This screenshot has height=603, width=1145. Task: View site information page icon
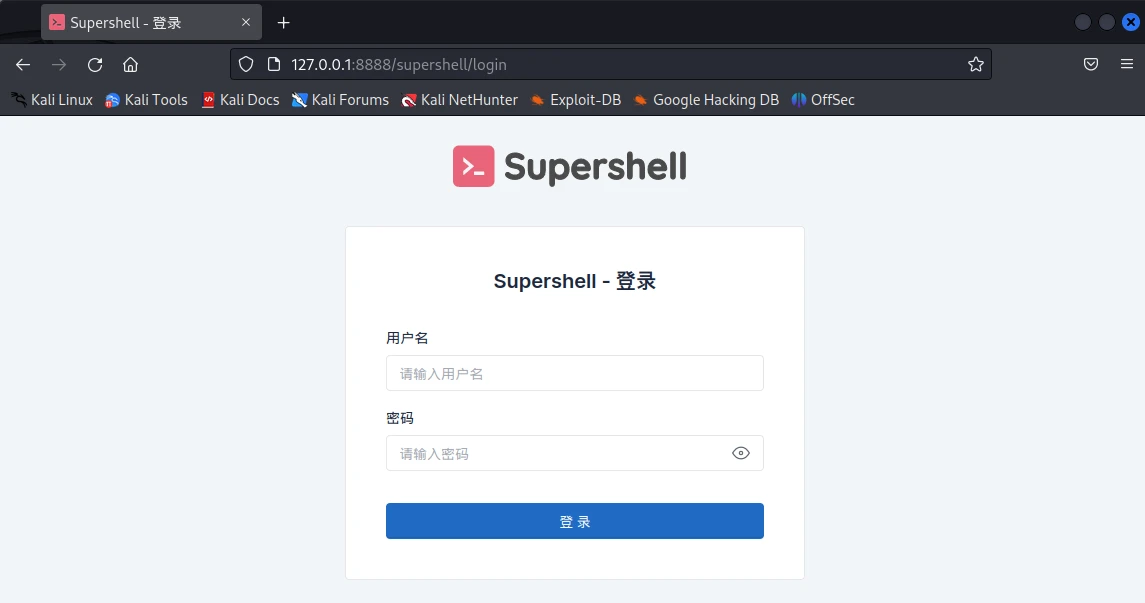point(274,64)
